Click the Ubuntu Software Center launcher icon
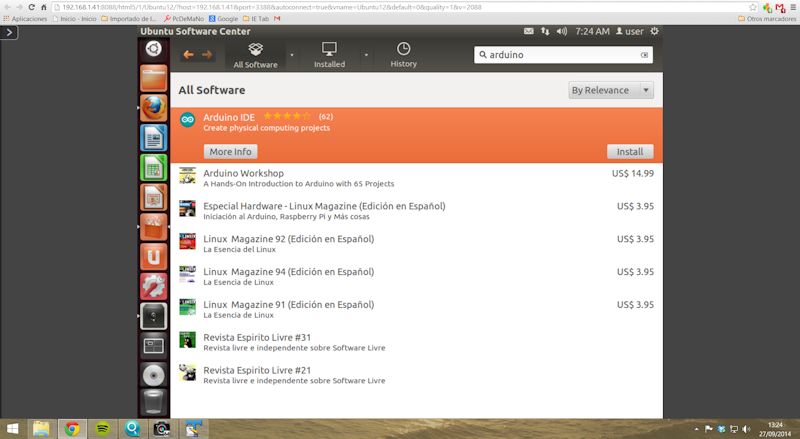This screenshot has height=439, width=800. point(154,227)
